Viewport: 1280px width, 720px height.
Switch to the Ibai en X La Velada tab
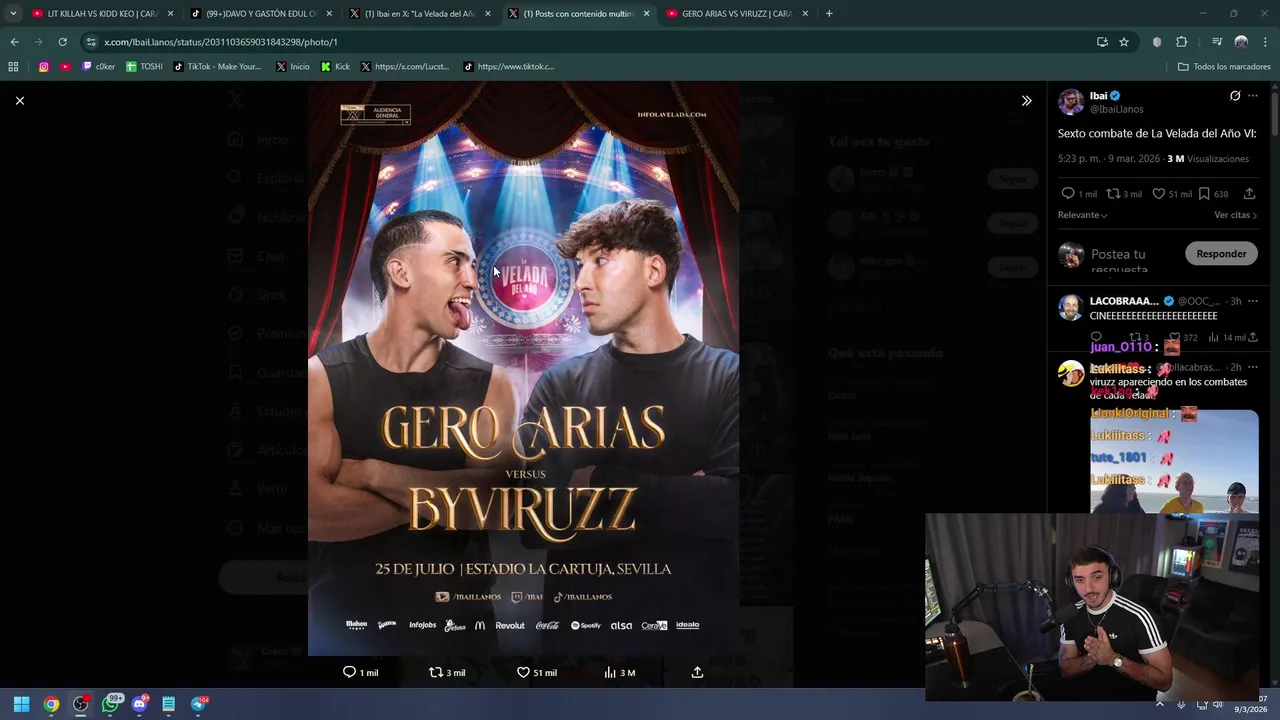(x=420, y=14)
